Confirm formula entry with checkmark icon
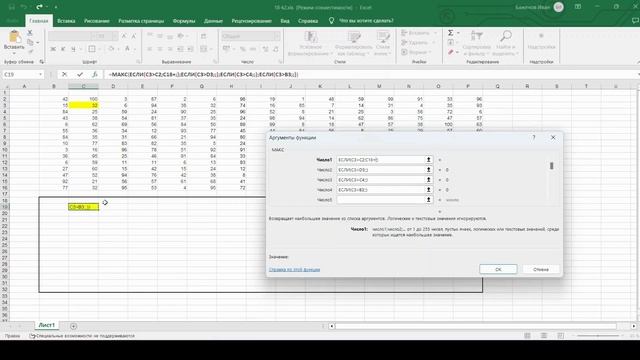The width and height of the screenshot is (640, 360). (80, 74)
